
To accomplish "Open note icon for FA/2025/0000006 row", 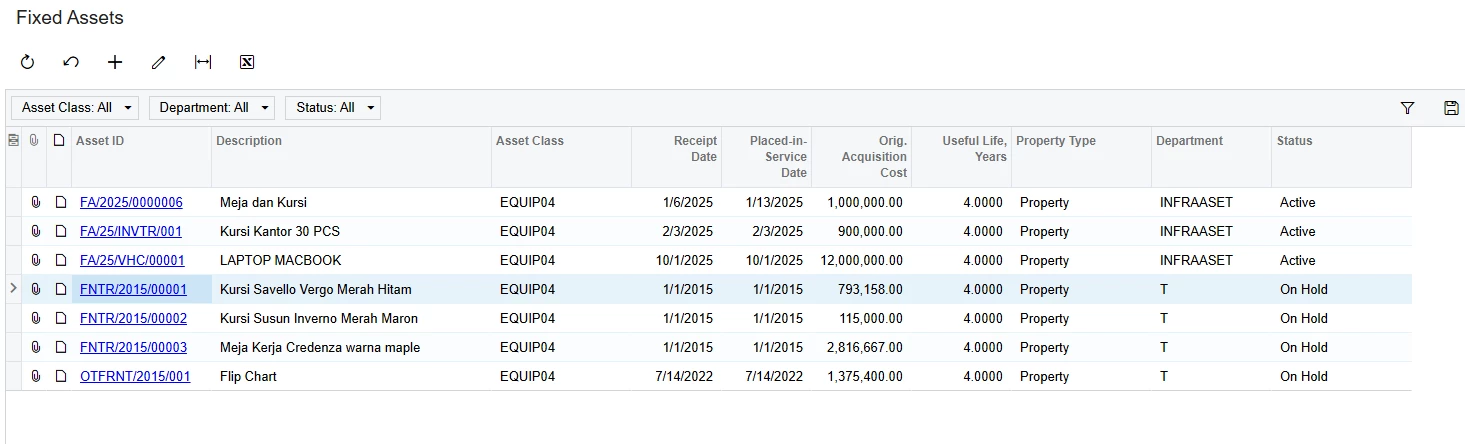I will coord(59,203).
